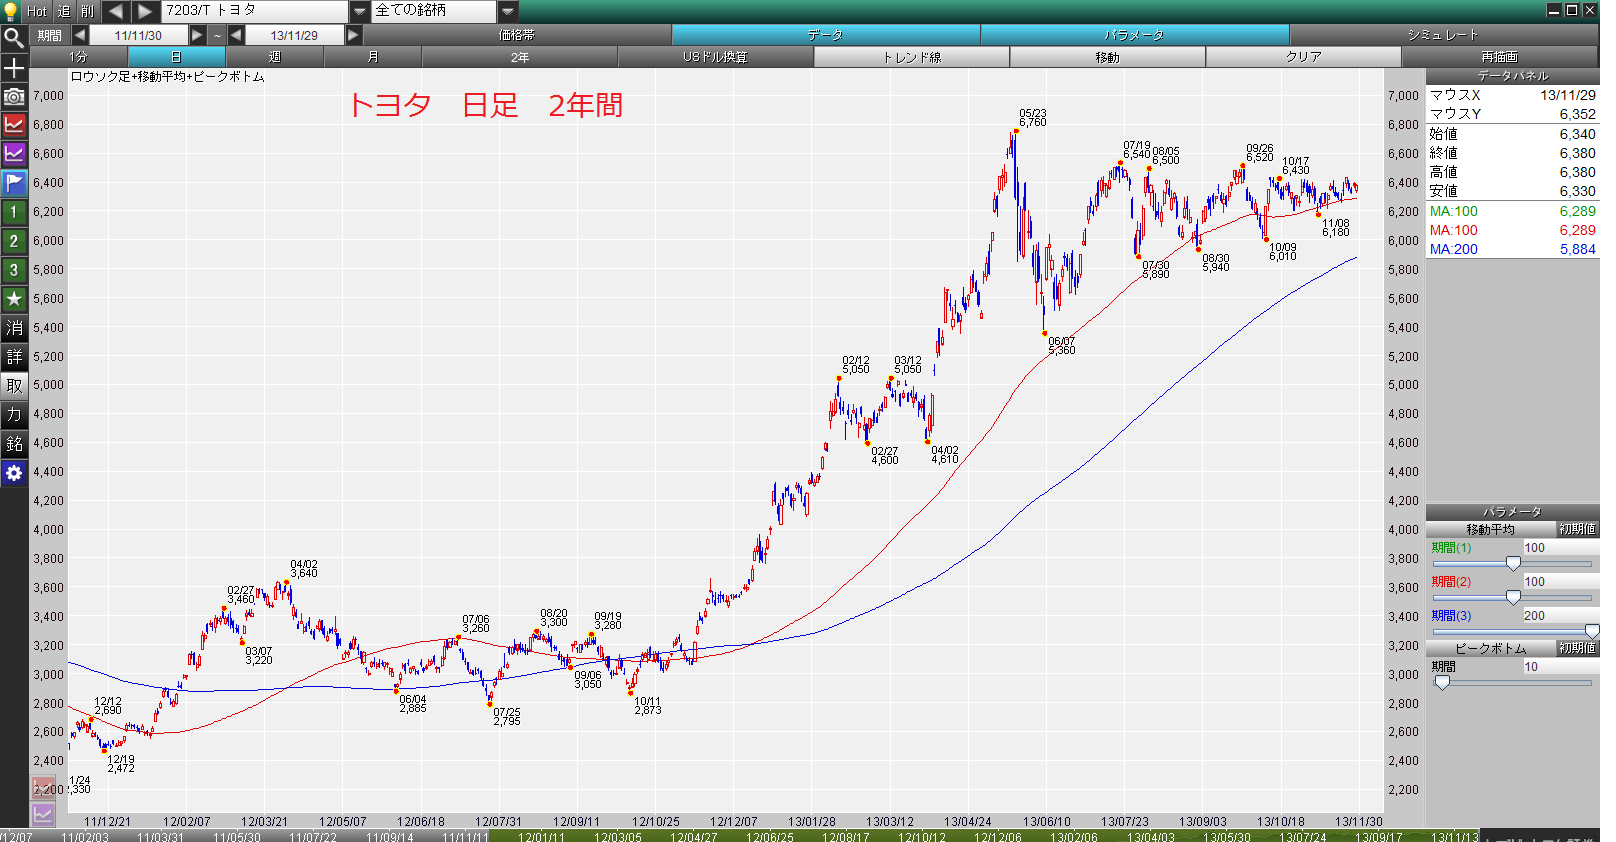Select the crosshair plus tool

(14, 68)
